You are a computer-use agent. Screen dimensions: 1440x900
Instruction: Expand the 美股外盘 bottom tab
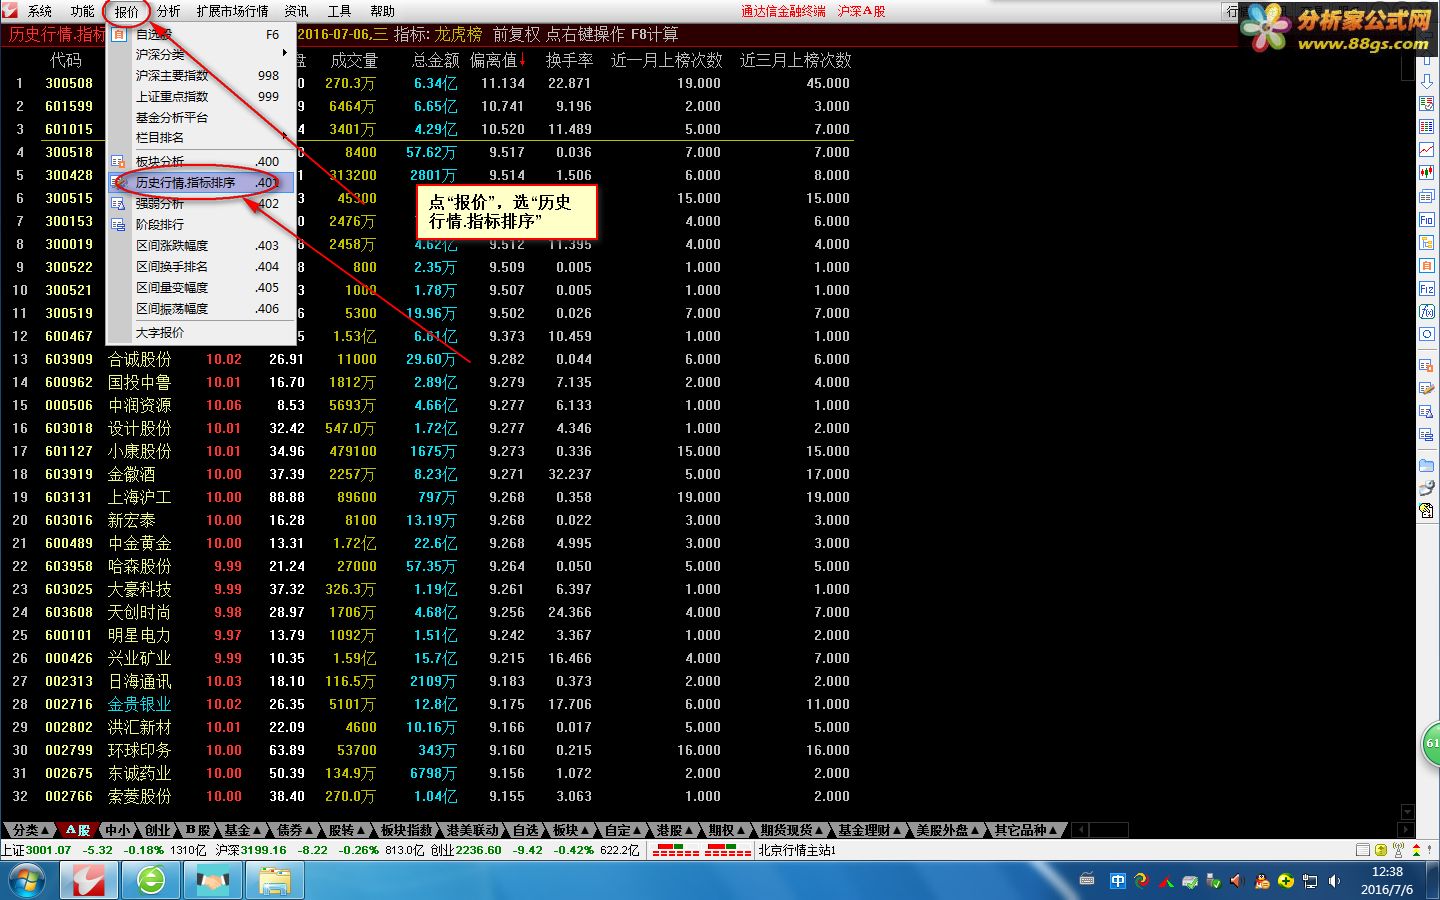tap(948, 830)
